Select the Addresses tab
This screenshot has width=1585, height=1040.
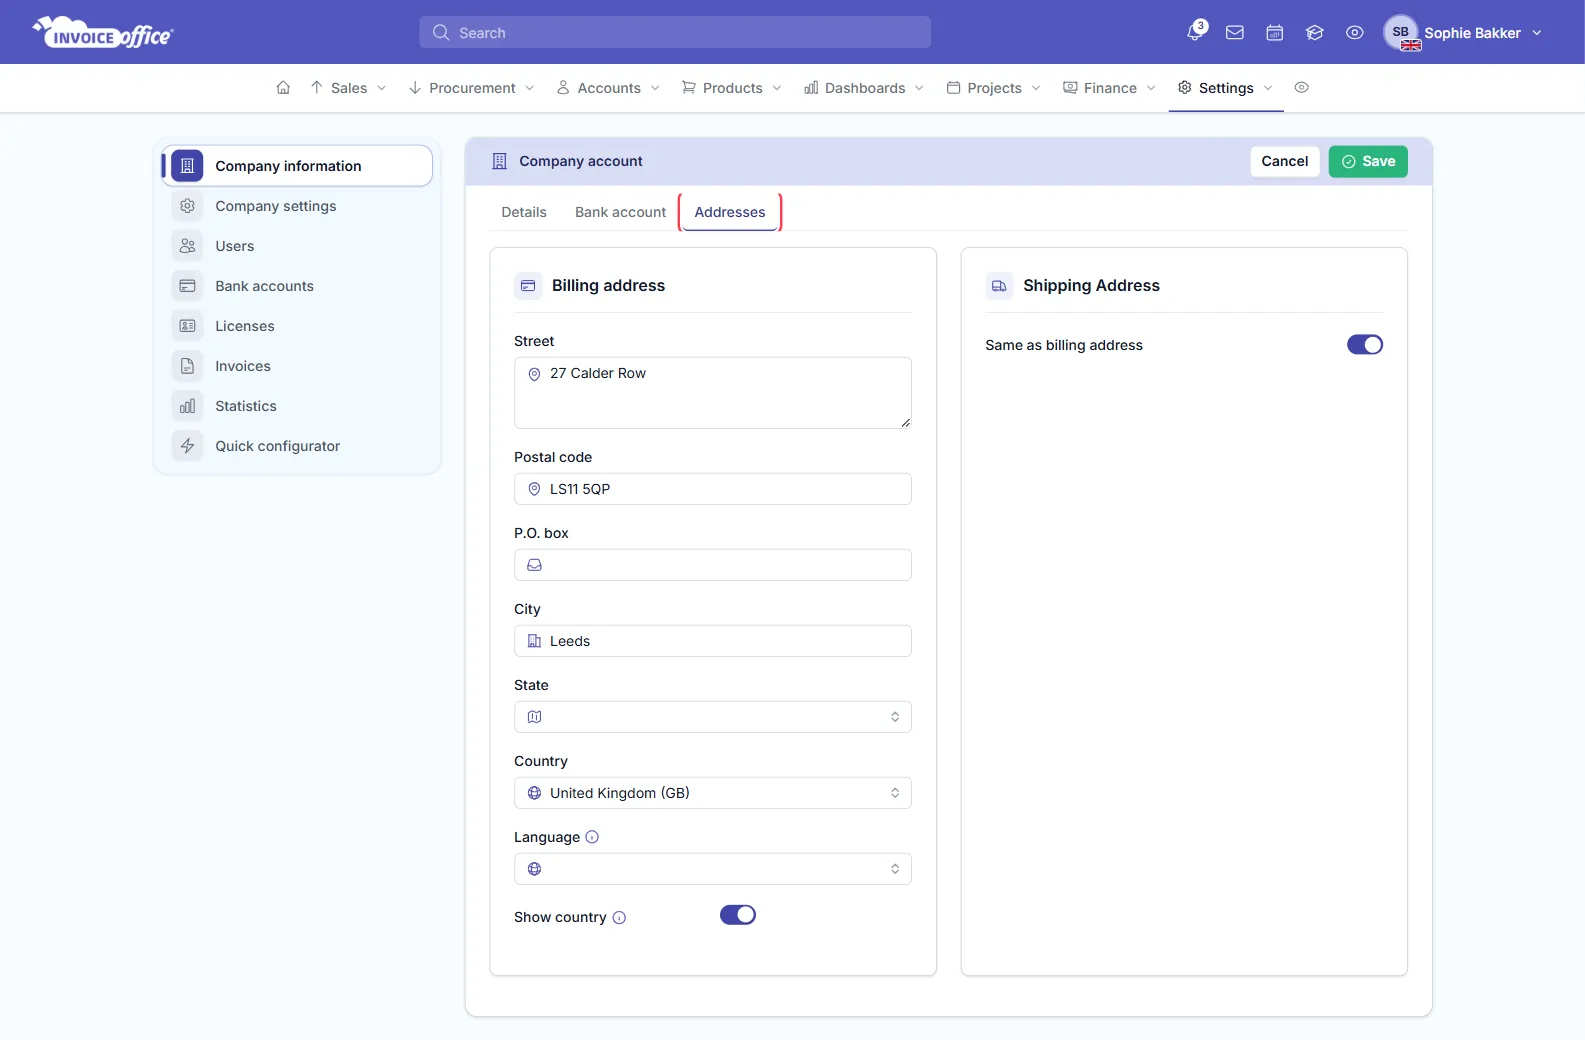click(x=730, y=212)
